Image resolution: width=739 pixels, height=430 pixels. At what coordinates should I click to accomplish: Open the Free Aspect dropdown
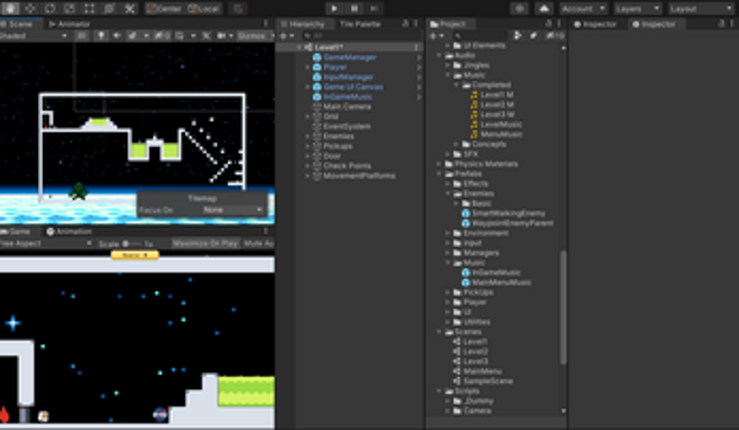click(46, 244)
